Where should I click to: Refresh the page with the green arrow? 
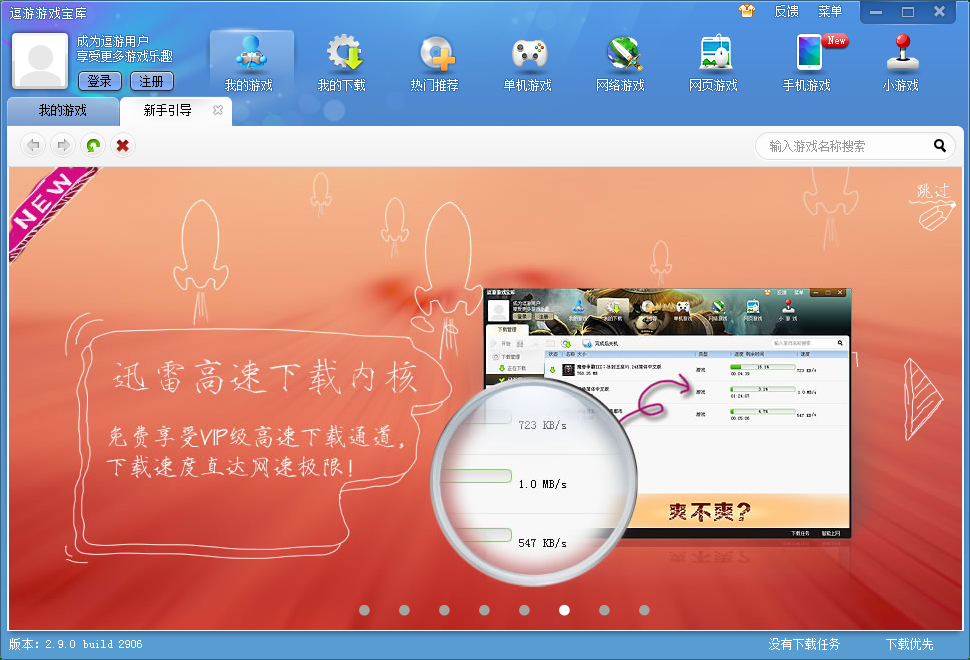pos(93,145)
